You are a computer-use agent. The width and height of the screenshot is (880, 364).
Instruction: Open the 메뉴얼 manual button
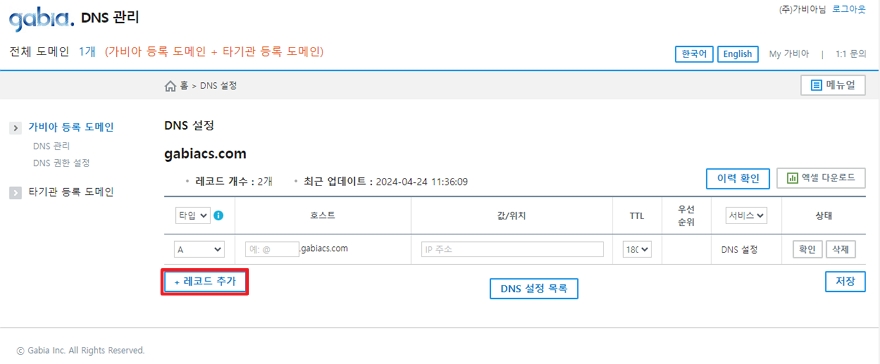click(x=833, y=86)
